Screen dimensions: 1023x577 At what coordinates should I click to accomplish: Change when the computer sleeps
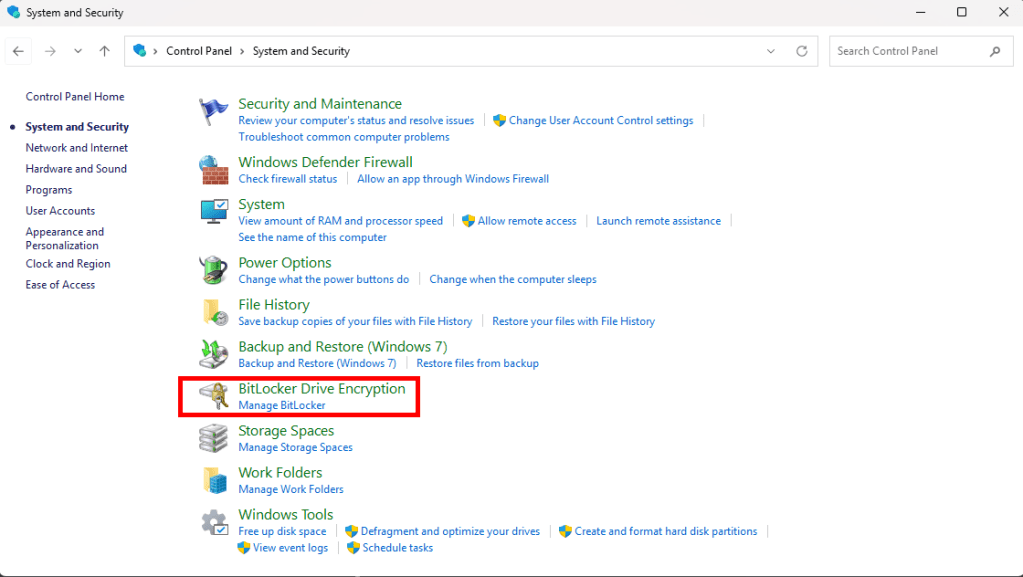(x=513, y=279)
